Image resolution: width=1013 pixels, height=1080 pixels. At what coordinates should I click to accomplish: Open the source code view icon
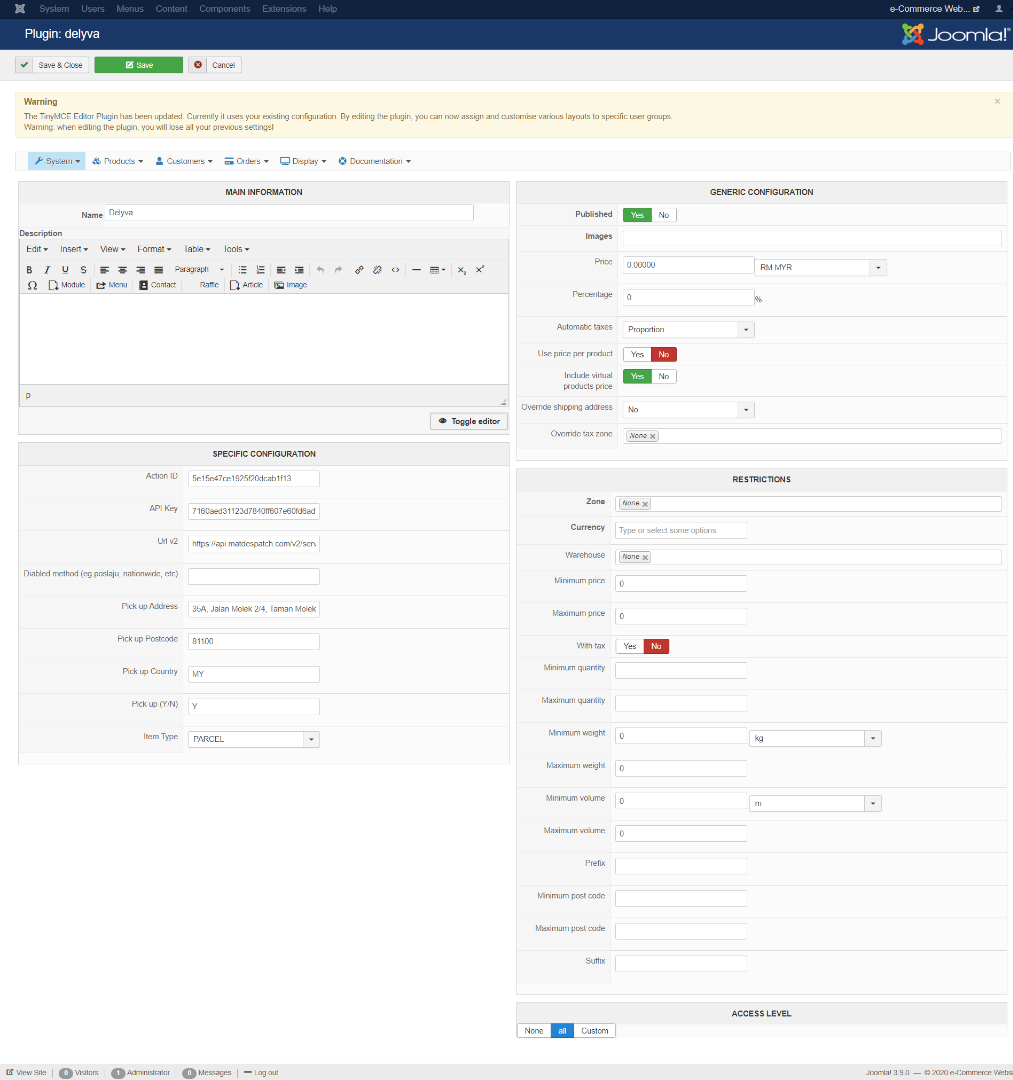tap(395, 270)
